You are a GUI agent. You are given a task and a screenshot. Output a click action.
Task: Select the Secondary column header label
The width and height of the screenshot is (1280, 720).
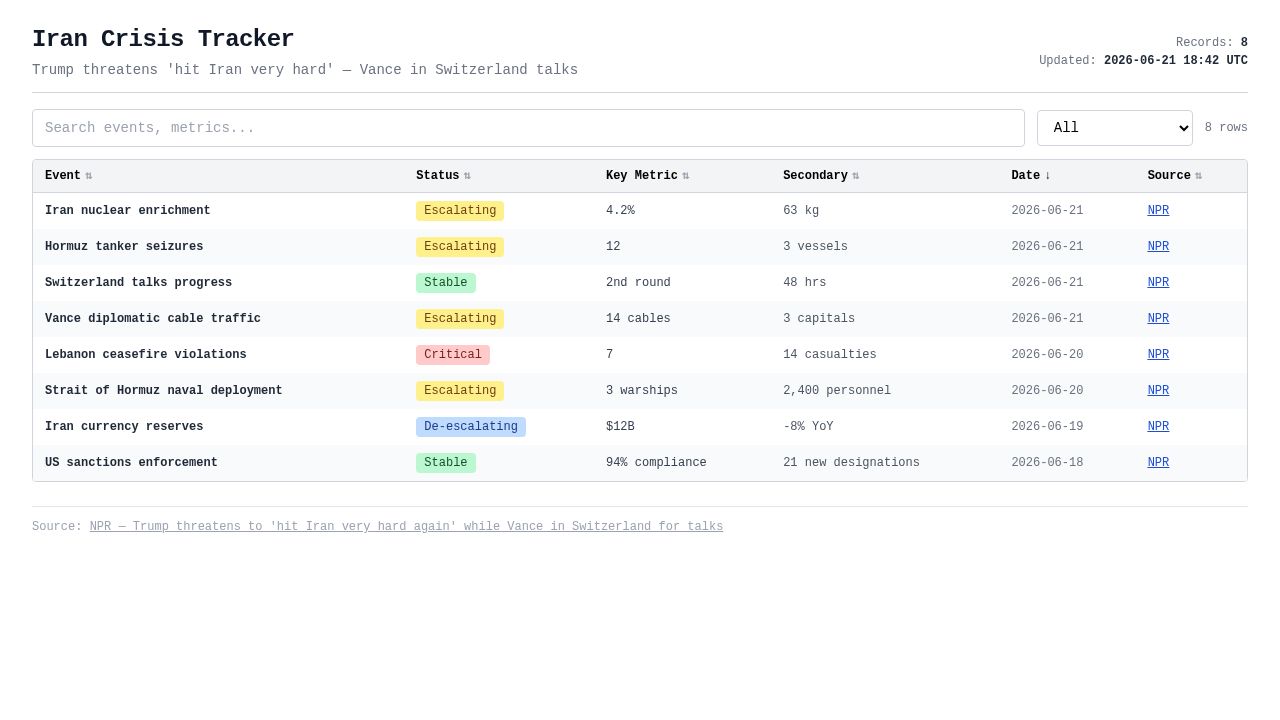pyautogui.click(x=815, y=176)
